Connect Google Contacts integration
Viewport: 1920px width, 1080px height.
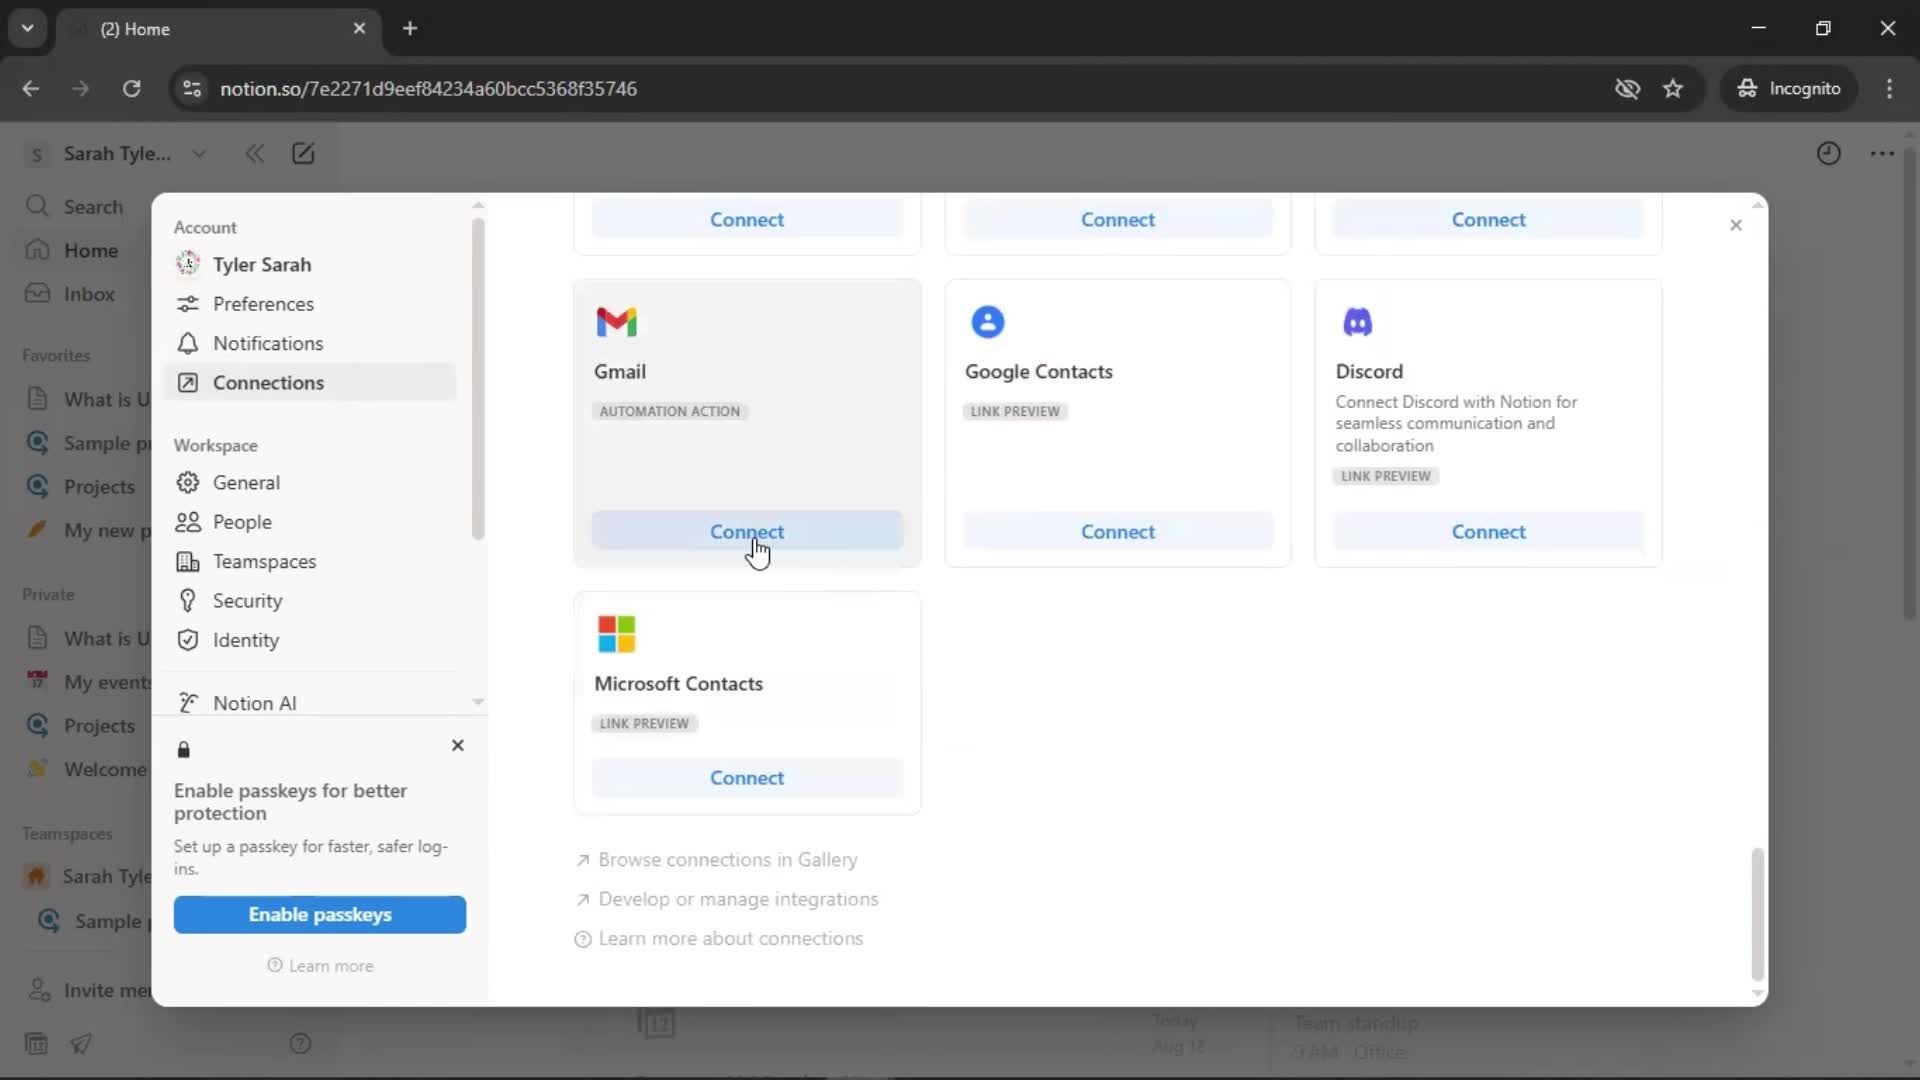point(1118,531)
